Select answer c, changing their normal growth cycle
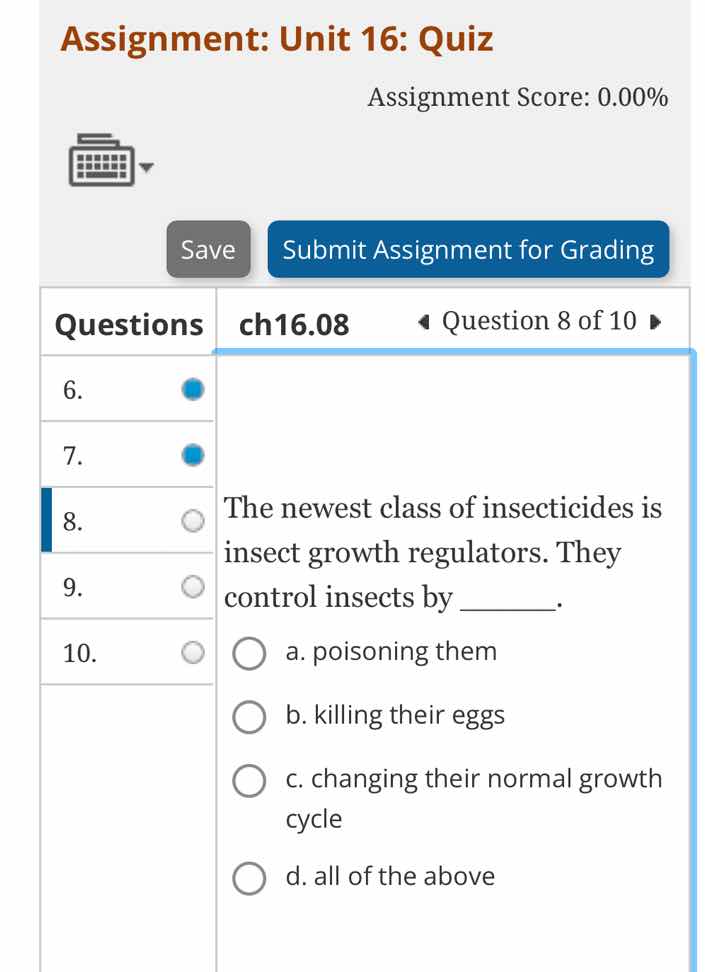Viewport: 705px width, 972px height. tap(249, 781)
